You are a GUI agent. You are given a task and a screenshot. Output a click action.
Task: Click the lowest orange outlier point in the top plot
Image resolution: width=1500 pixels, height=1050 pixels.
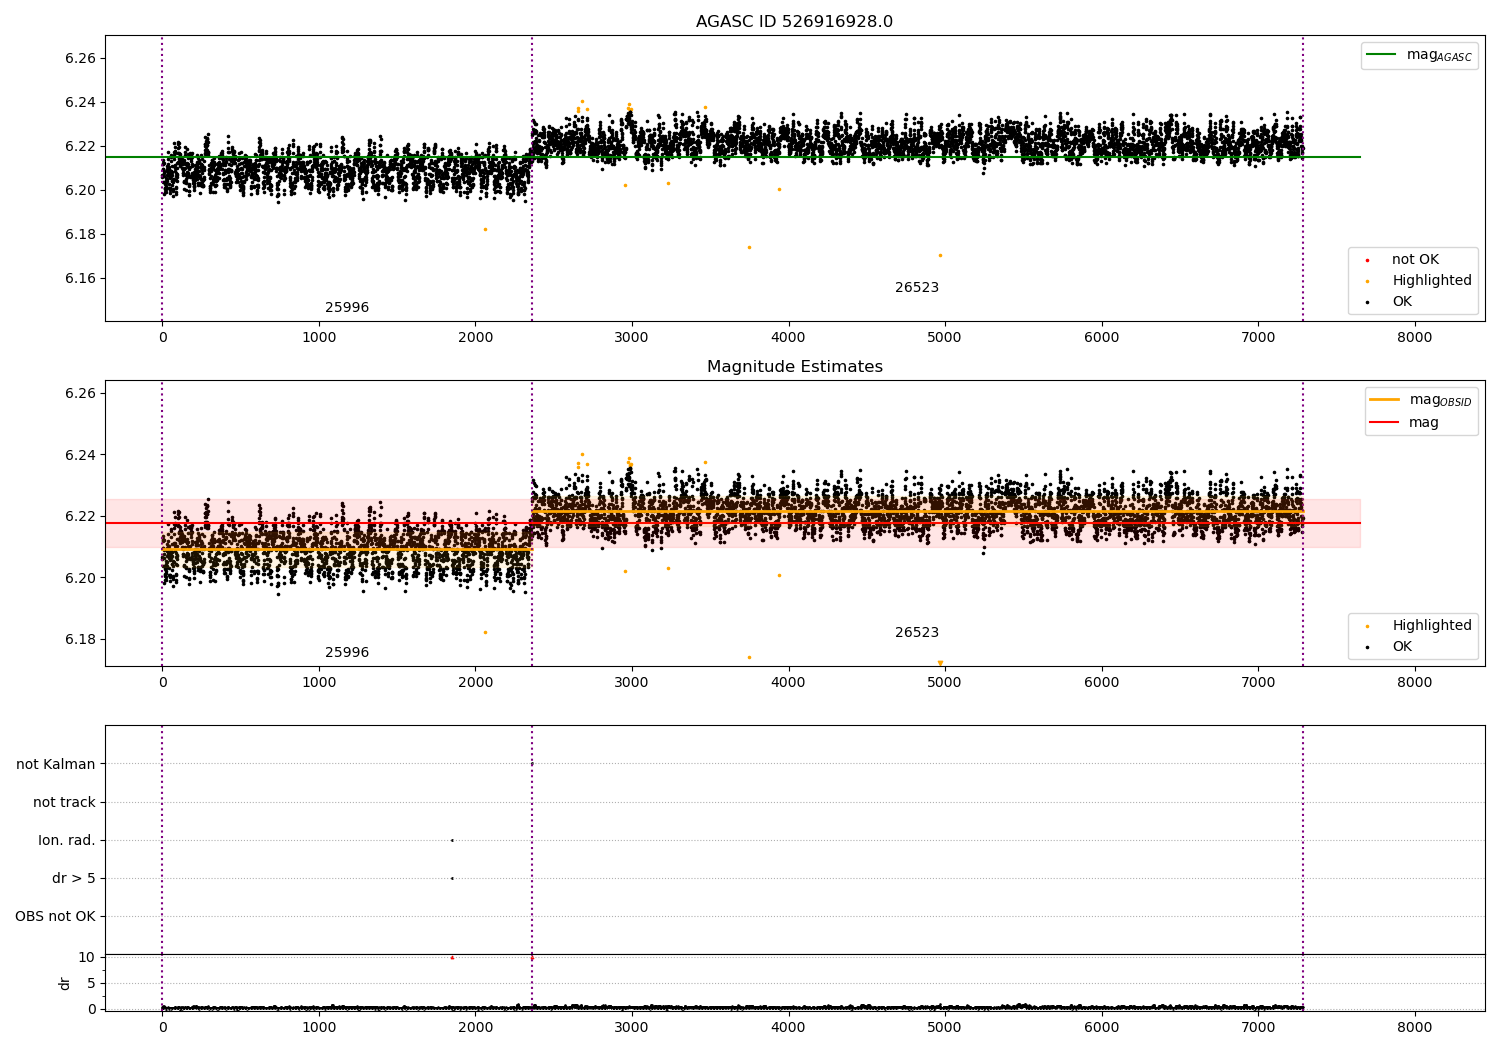point(940,255)
